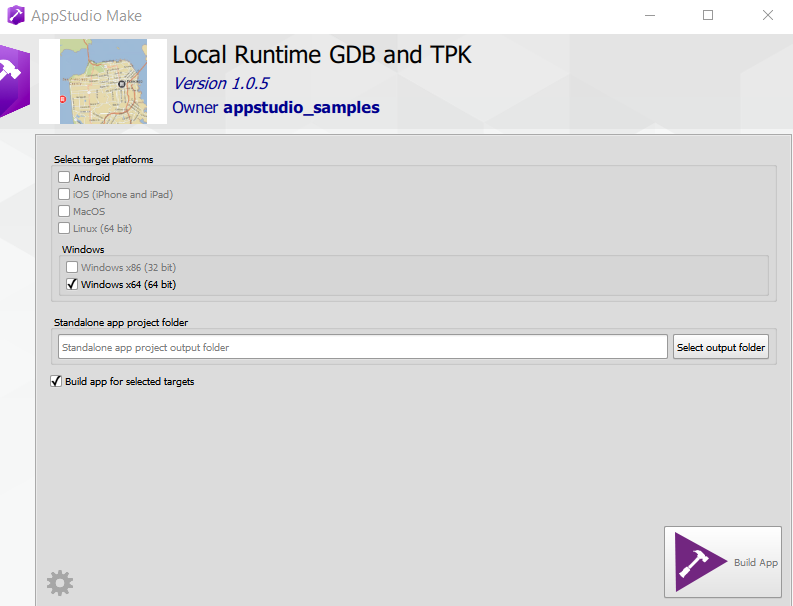
Task: Toggle the iOS (iPhone and iPad) checkbox
Action: [64, 194]
